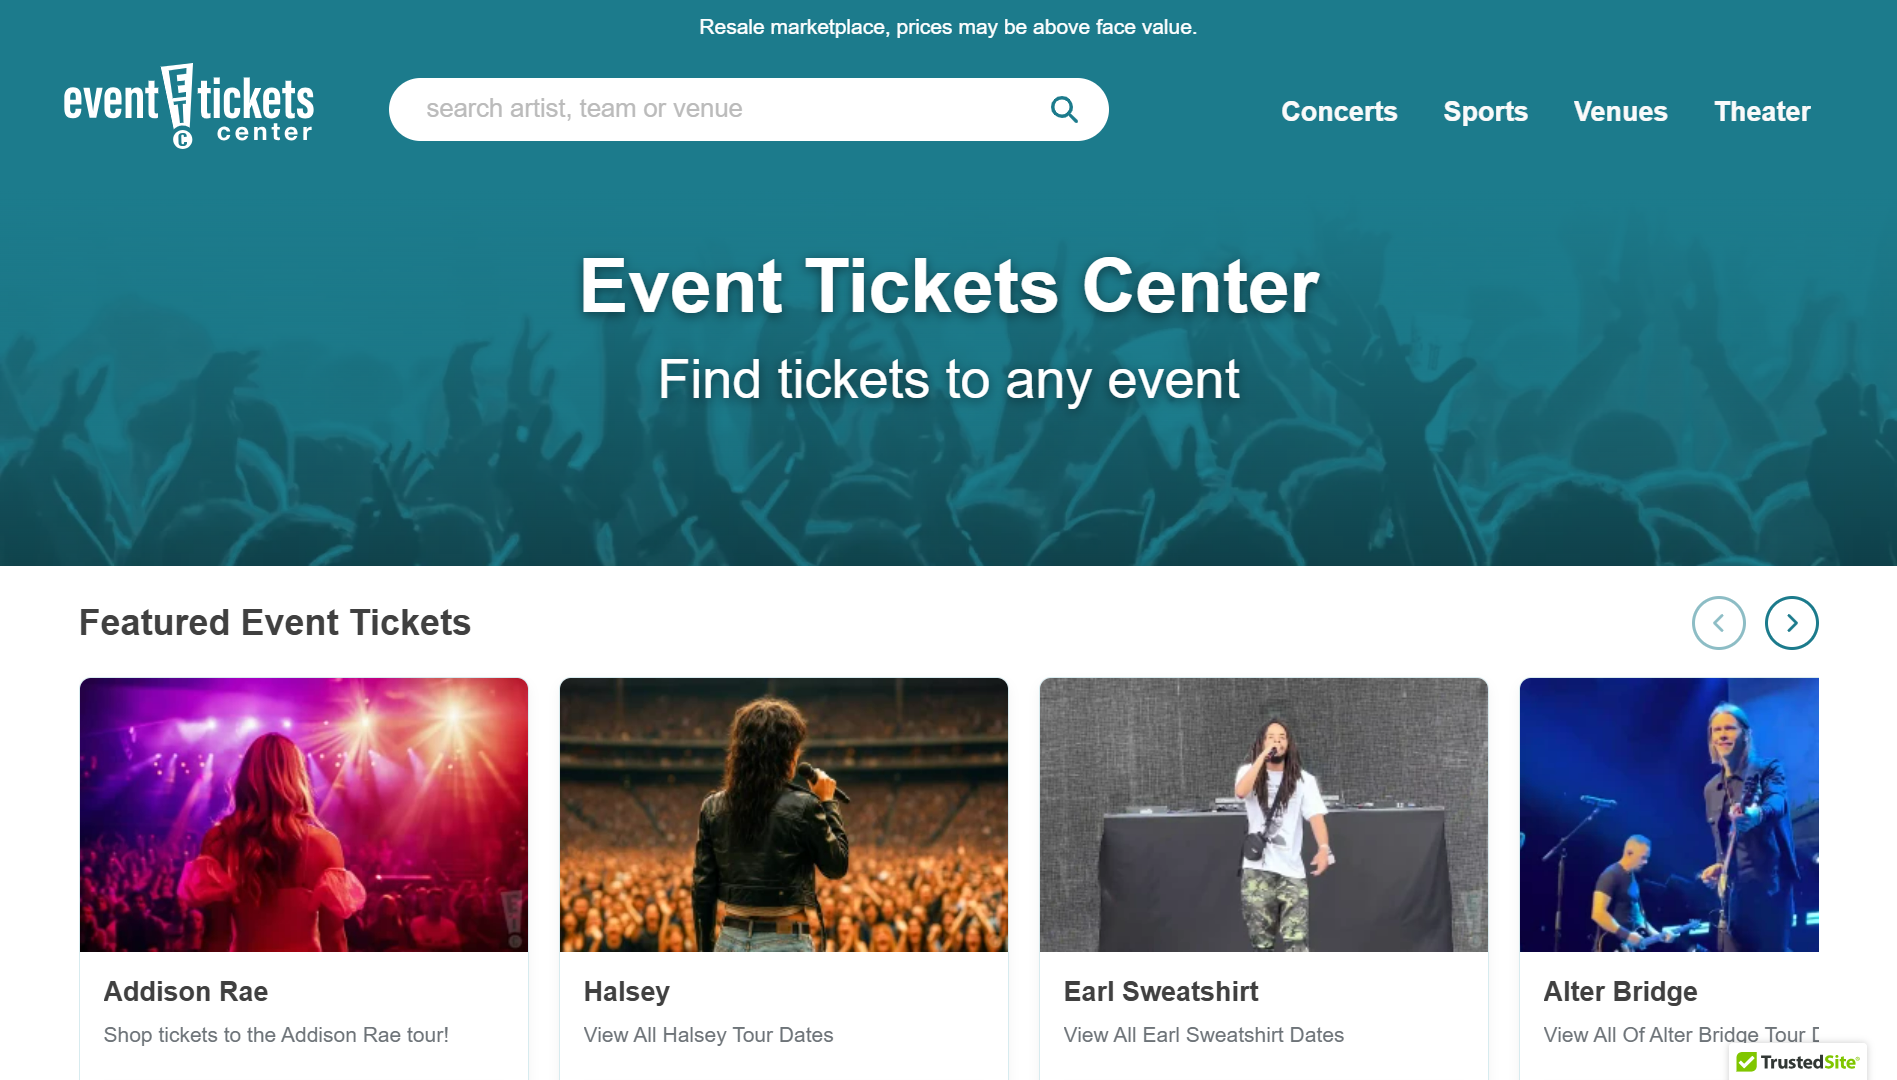Image resolution: width=1897 pixels, height=1080 pixels.
Task: Open the Sports menu
Action: click(x=1485, y=111)
